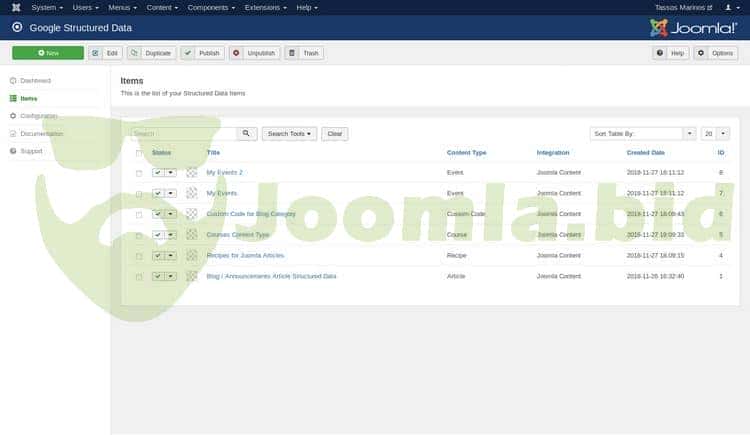Open status dropdown arrow for My Events
Viewport: 750px width, 435px height.
[x=171, y=193]
